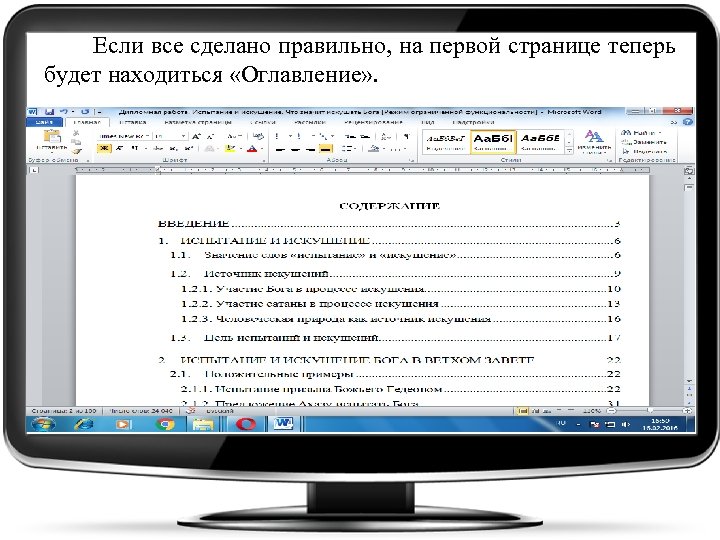The image size is (720, 540).
Task: Click the zoom slider in status bar
Action: [x=650, y=411]
